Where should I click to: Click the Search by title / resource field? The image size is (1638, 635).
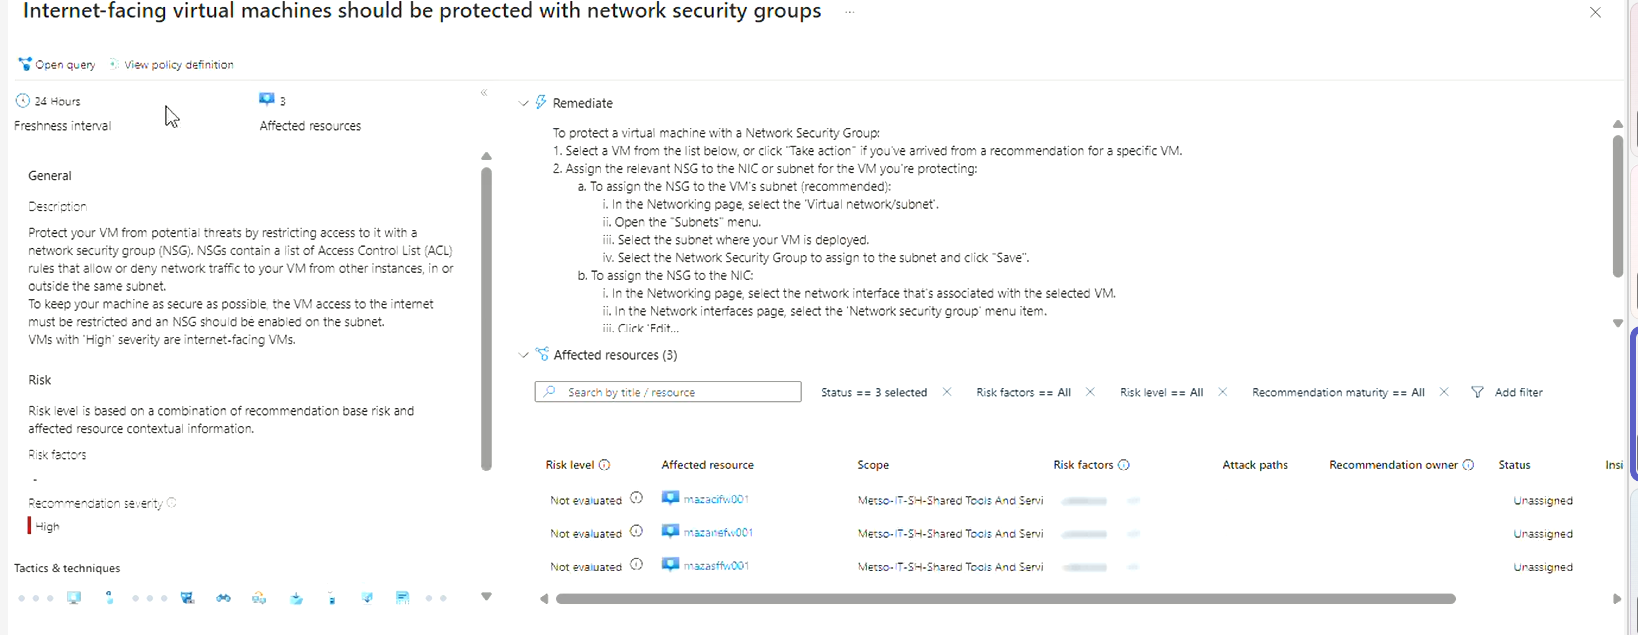[x=668, y=392]
